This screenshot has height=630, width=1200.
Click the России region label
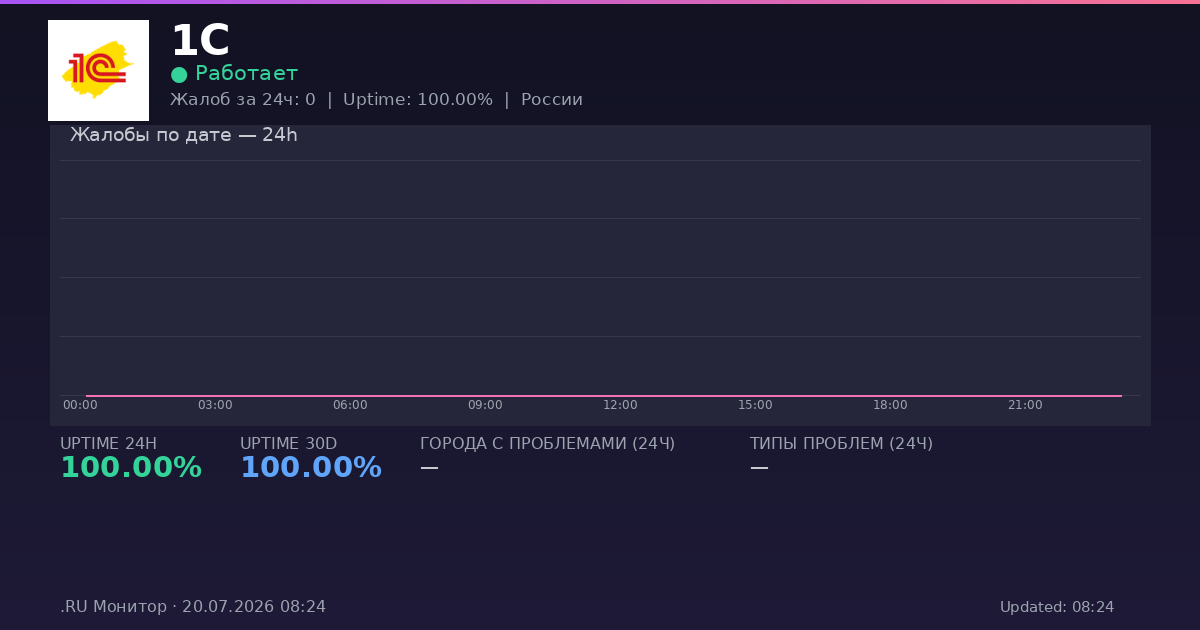click(552, 100)
